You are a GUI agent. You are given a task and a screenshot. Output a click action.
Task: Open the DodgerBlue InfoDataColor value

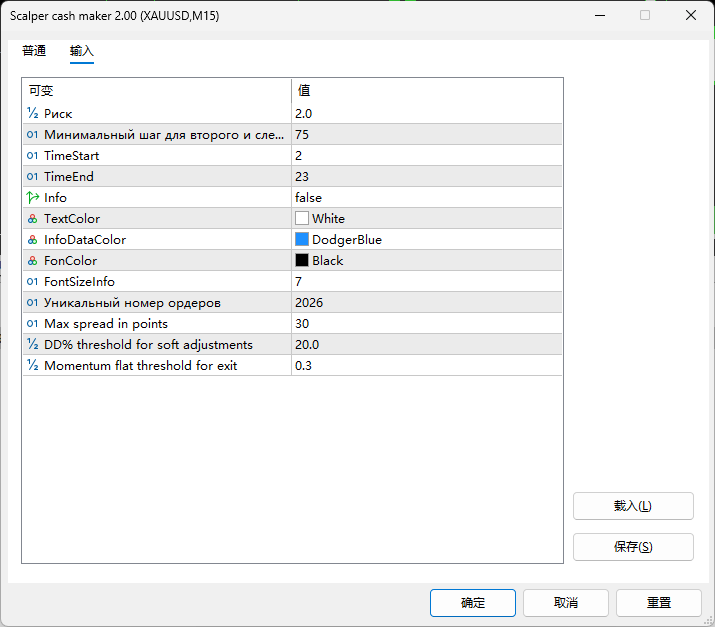346,240
